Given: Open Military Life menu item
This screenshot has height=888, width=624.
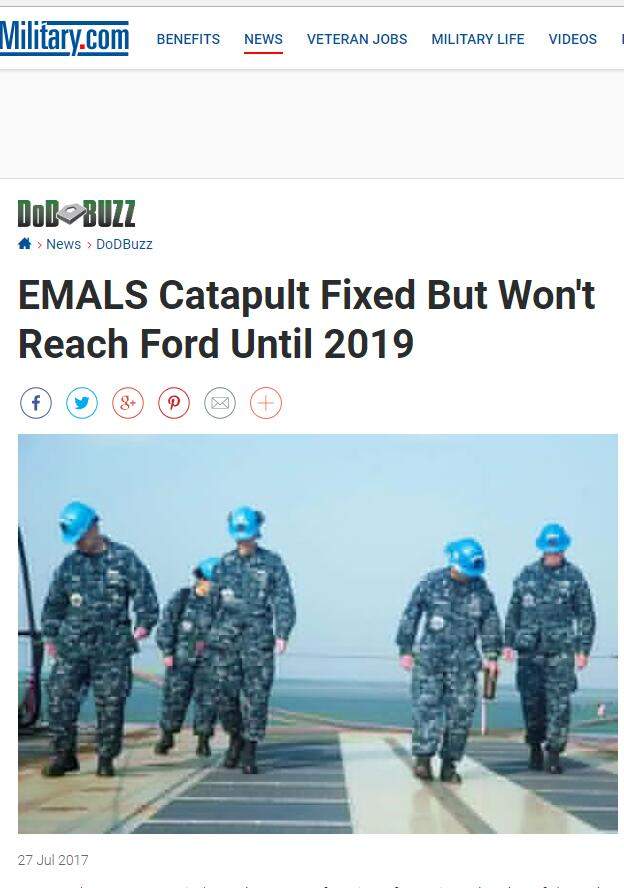Looking at the screenshot, I should (x=477, y=39).
